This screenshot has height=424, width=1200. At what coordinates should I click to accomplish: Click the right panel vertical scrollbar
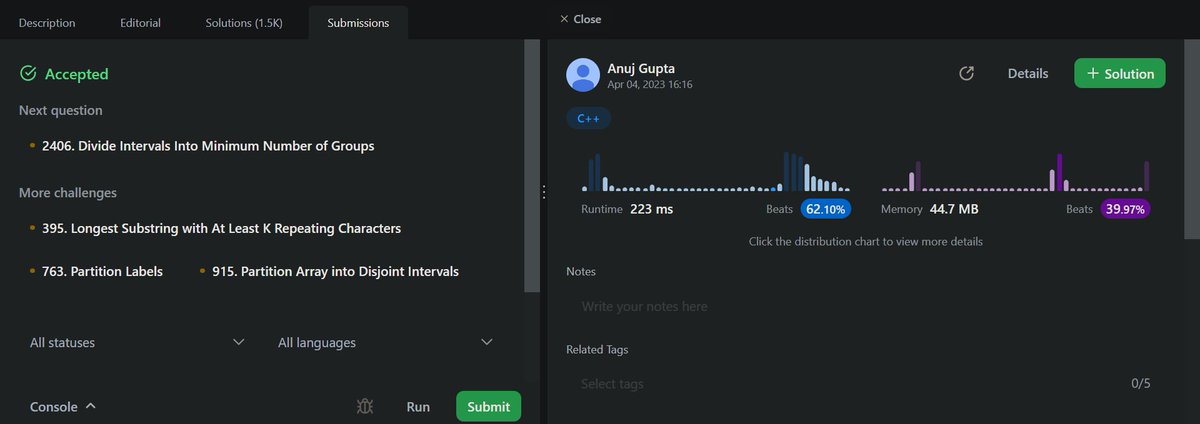[1192, 140]
